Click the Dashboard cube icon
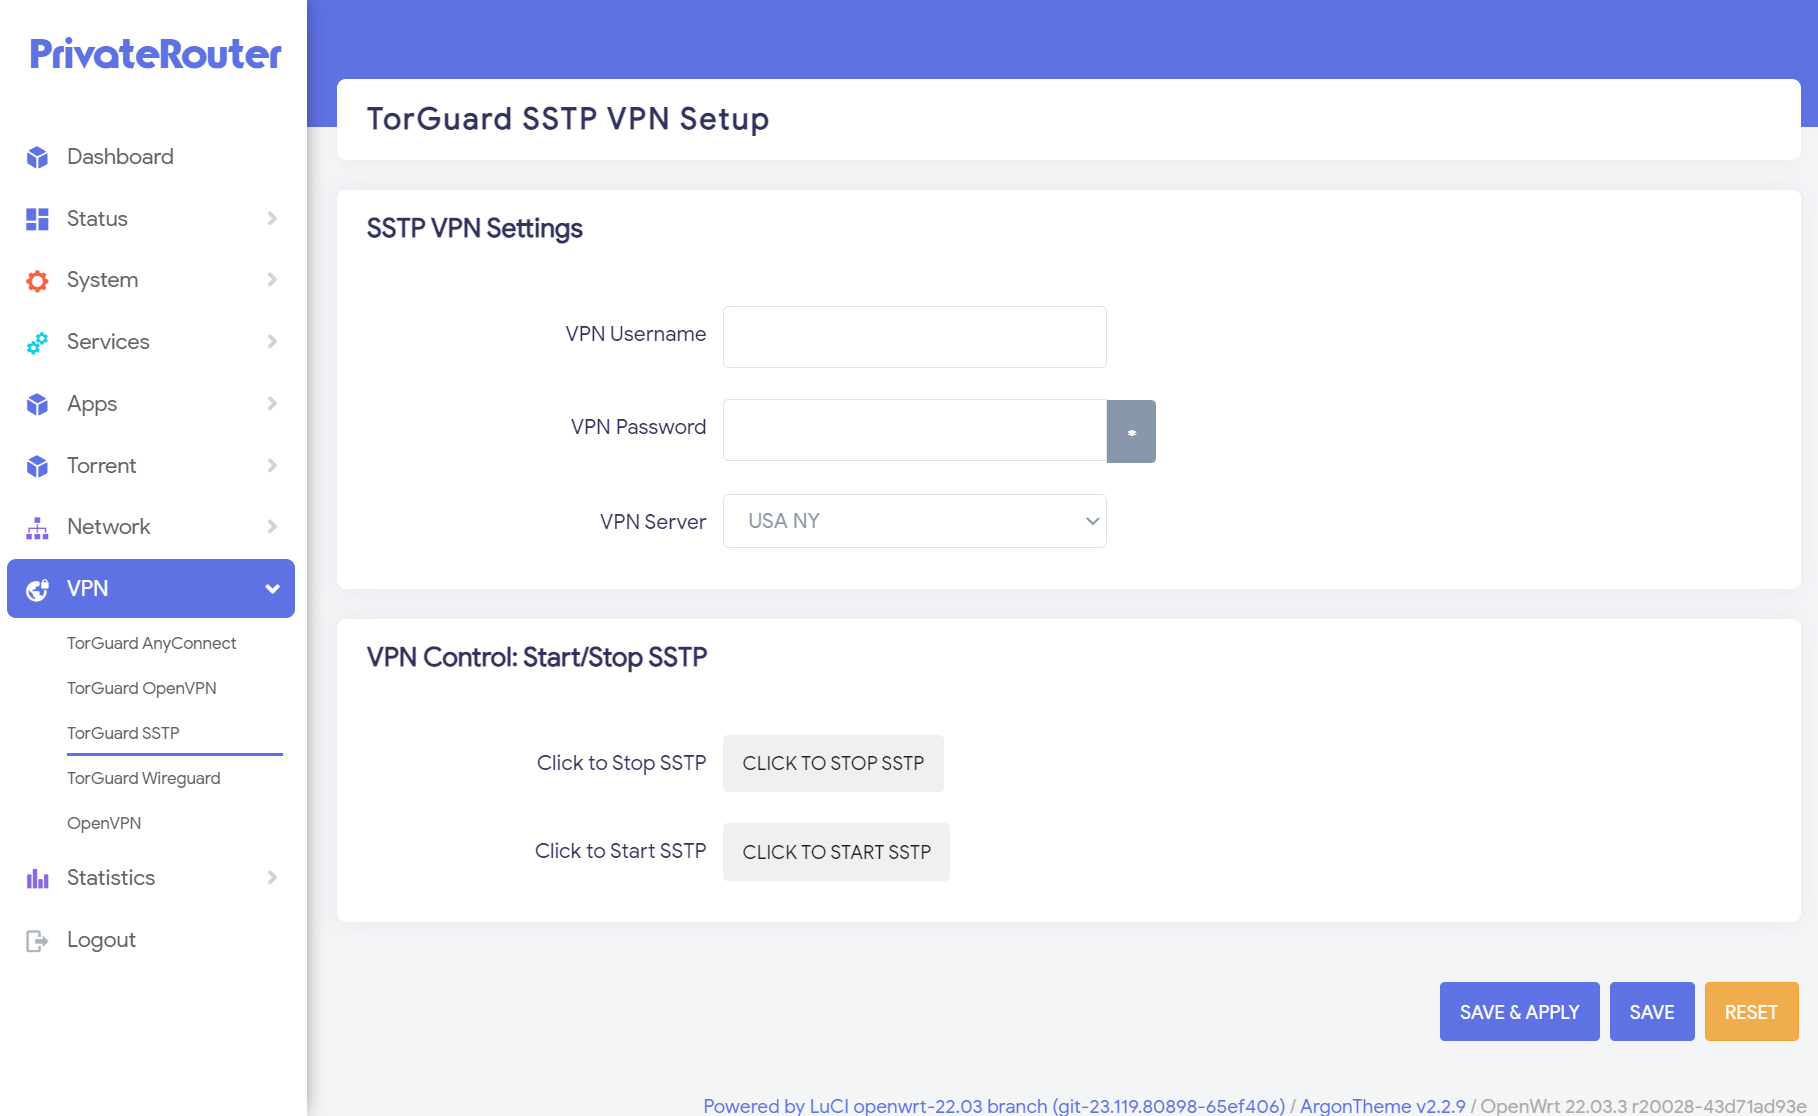The height and width of the screenshot is (1116, 1818). tap(37, 156)
